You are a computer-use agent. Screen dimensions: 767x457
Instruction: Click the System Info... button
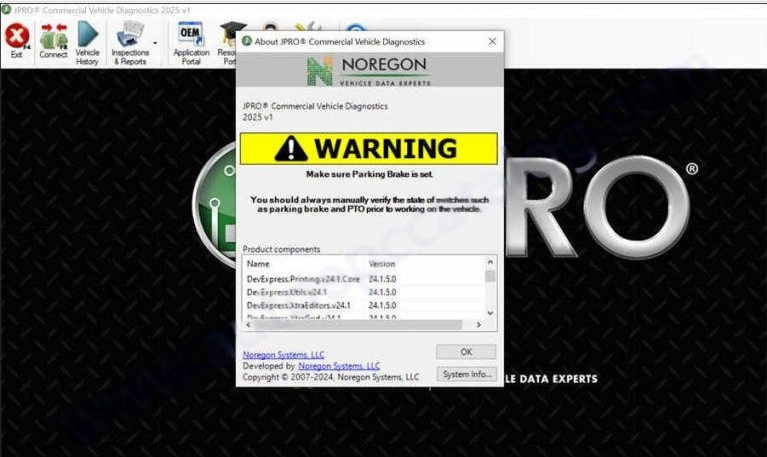[x=467, y=374]
